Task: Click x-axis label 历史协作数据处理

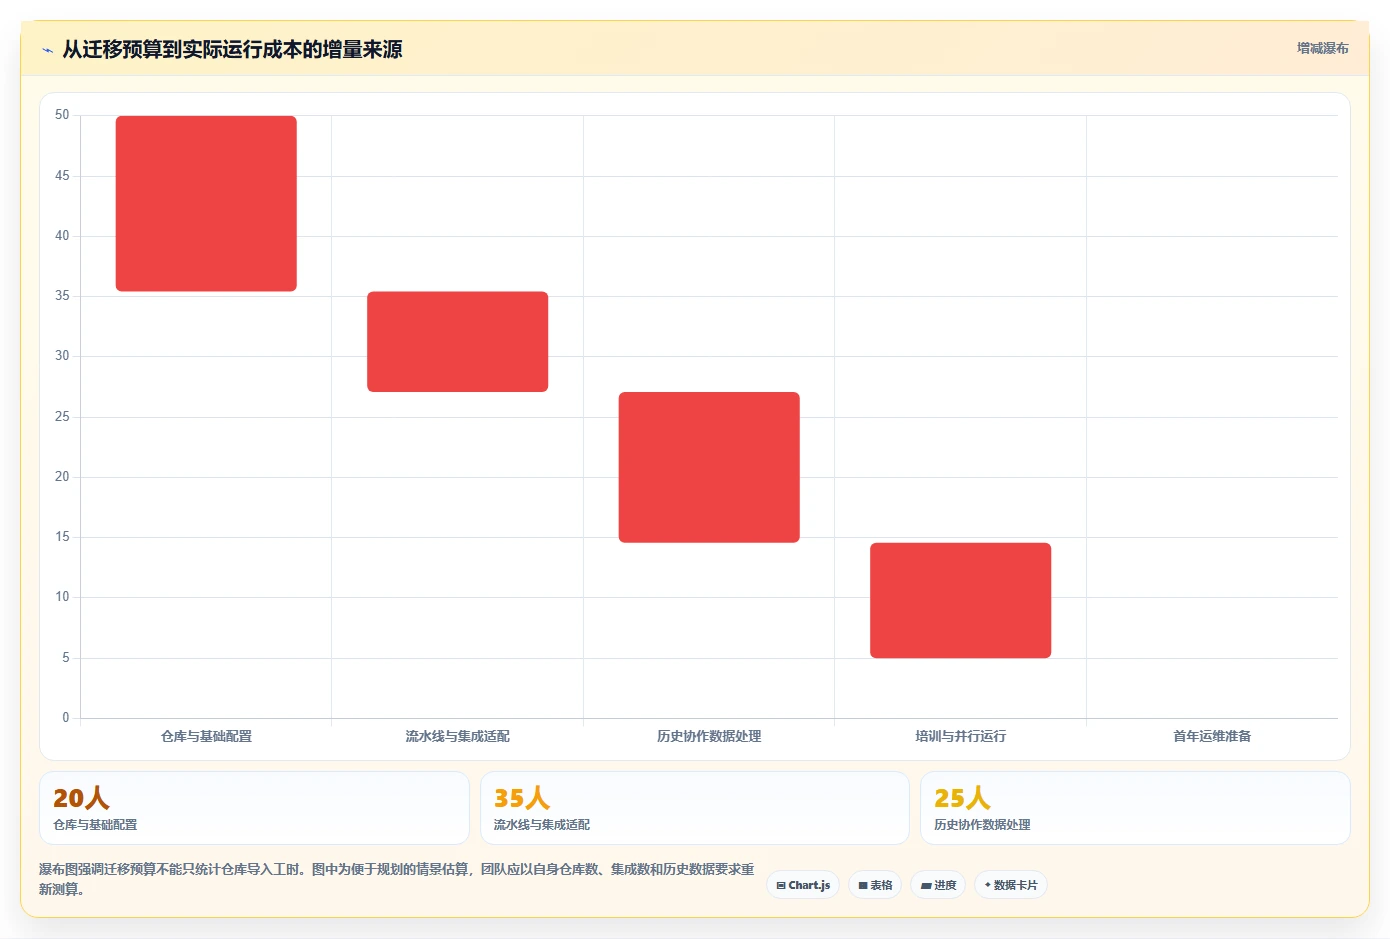Action: (709, 736)
